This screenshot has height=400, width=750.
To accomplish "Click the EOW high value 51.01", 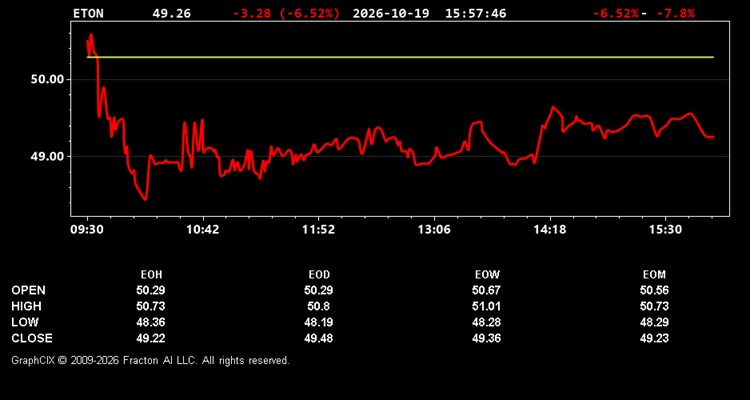I will click(486, 306).
